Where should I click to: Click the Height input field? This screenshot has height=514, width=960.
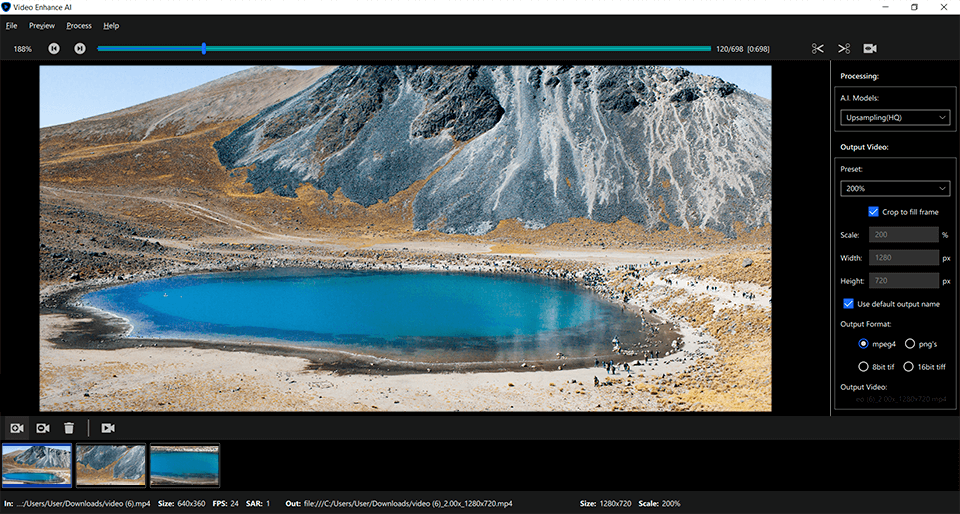904,281
